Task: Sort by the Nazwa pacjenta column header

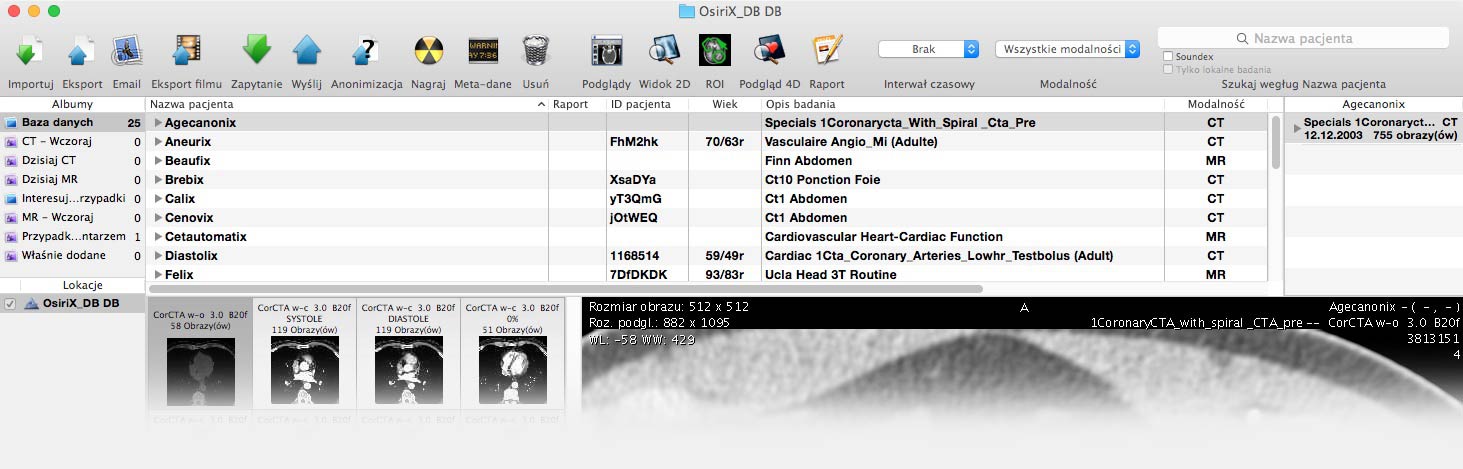Action: (x=347, y=104)
